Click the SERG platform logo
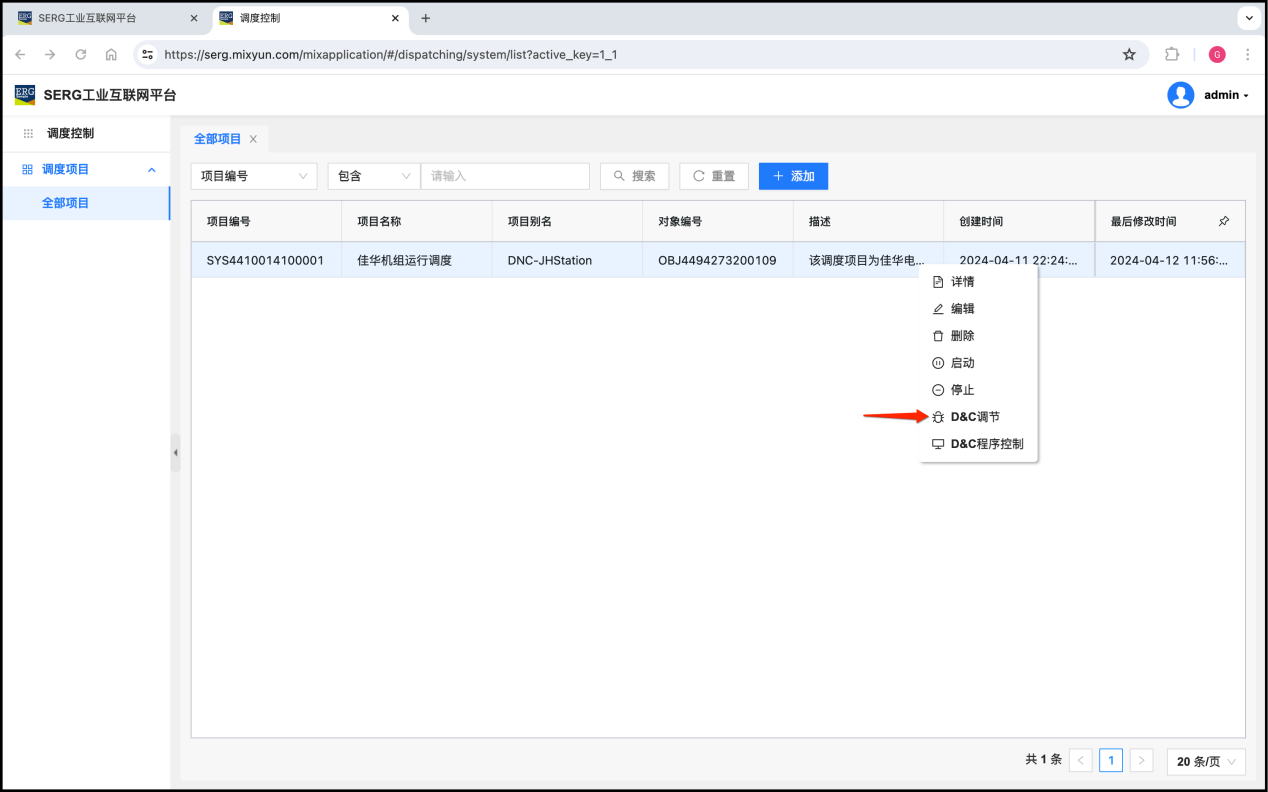The width and height of the screenshot is (1268, 792). 25,95
